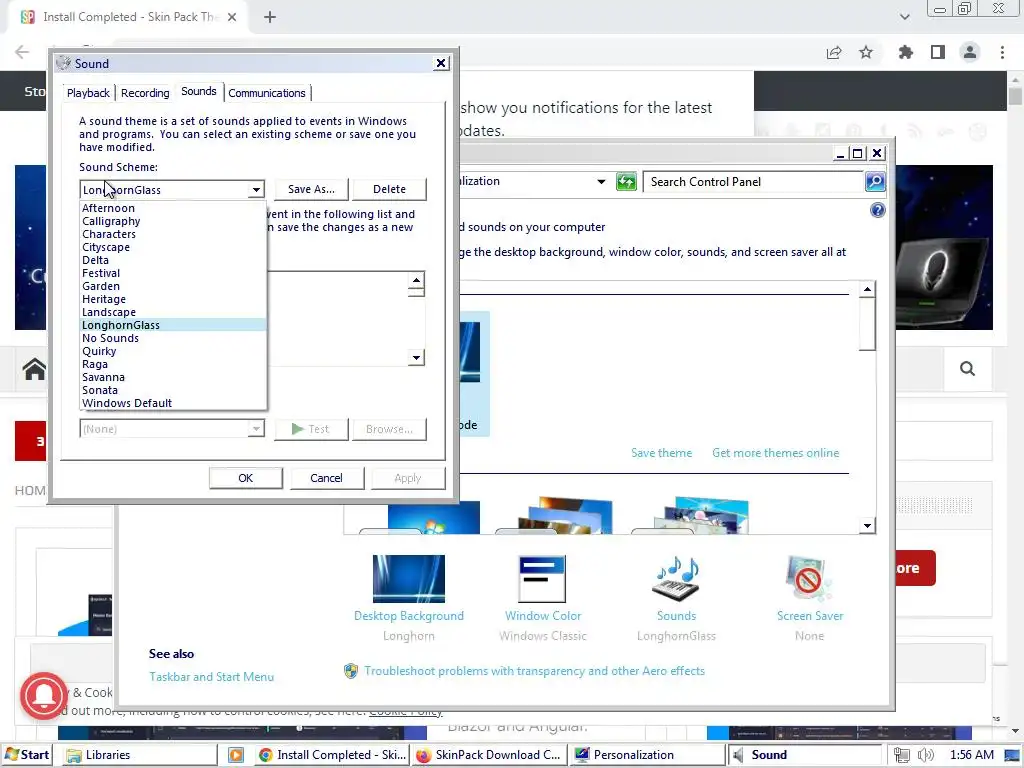Click the system tray volume icon

pos(925,755)
